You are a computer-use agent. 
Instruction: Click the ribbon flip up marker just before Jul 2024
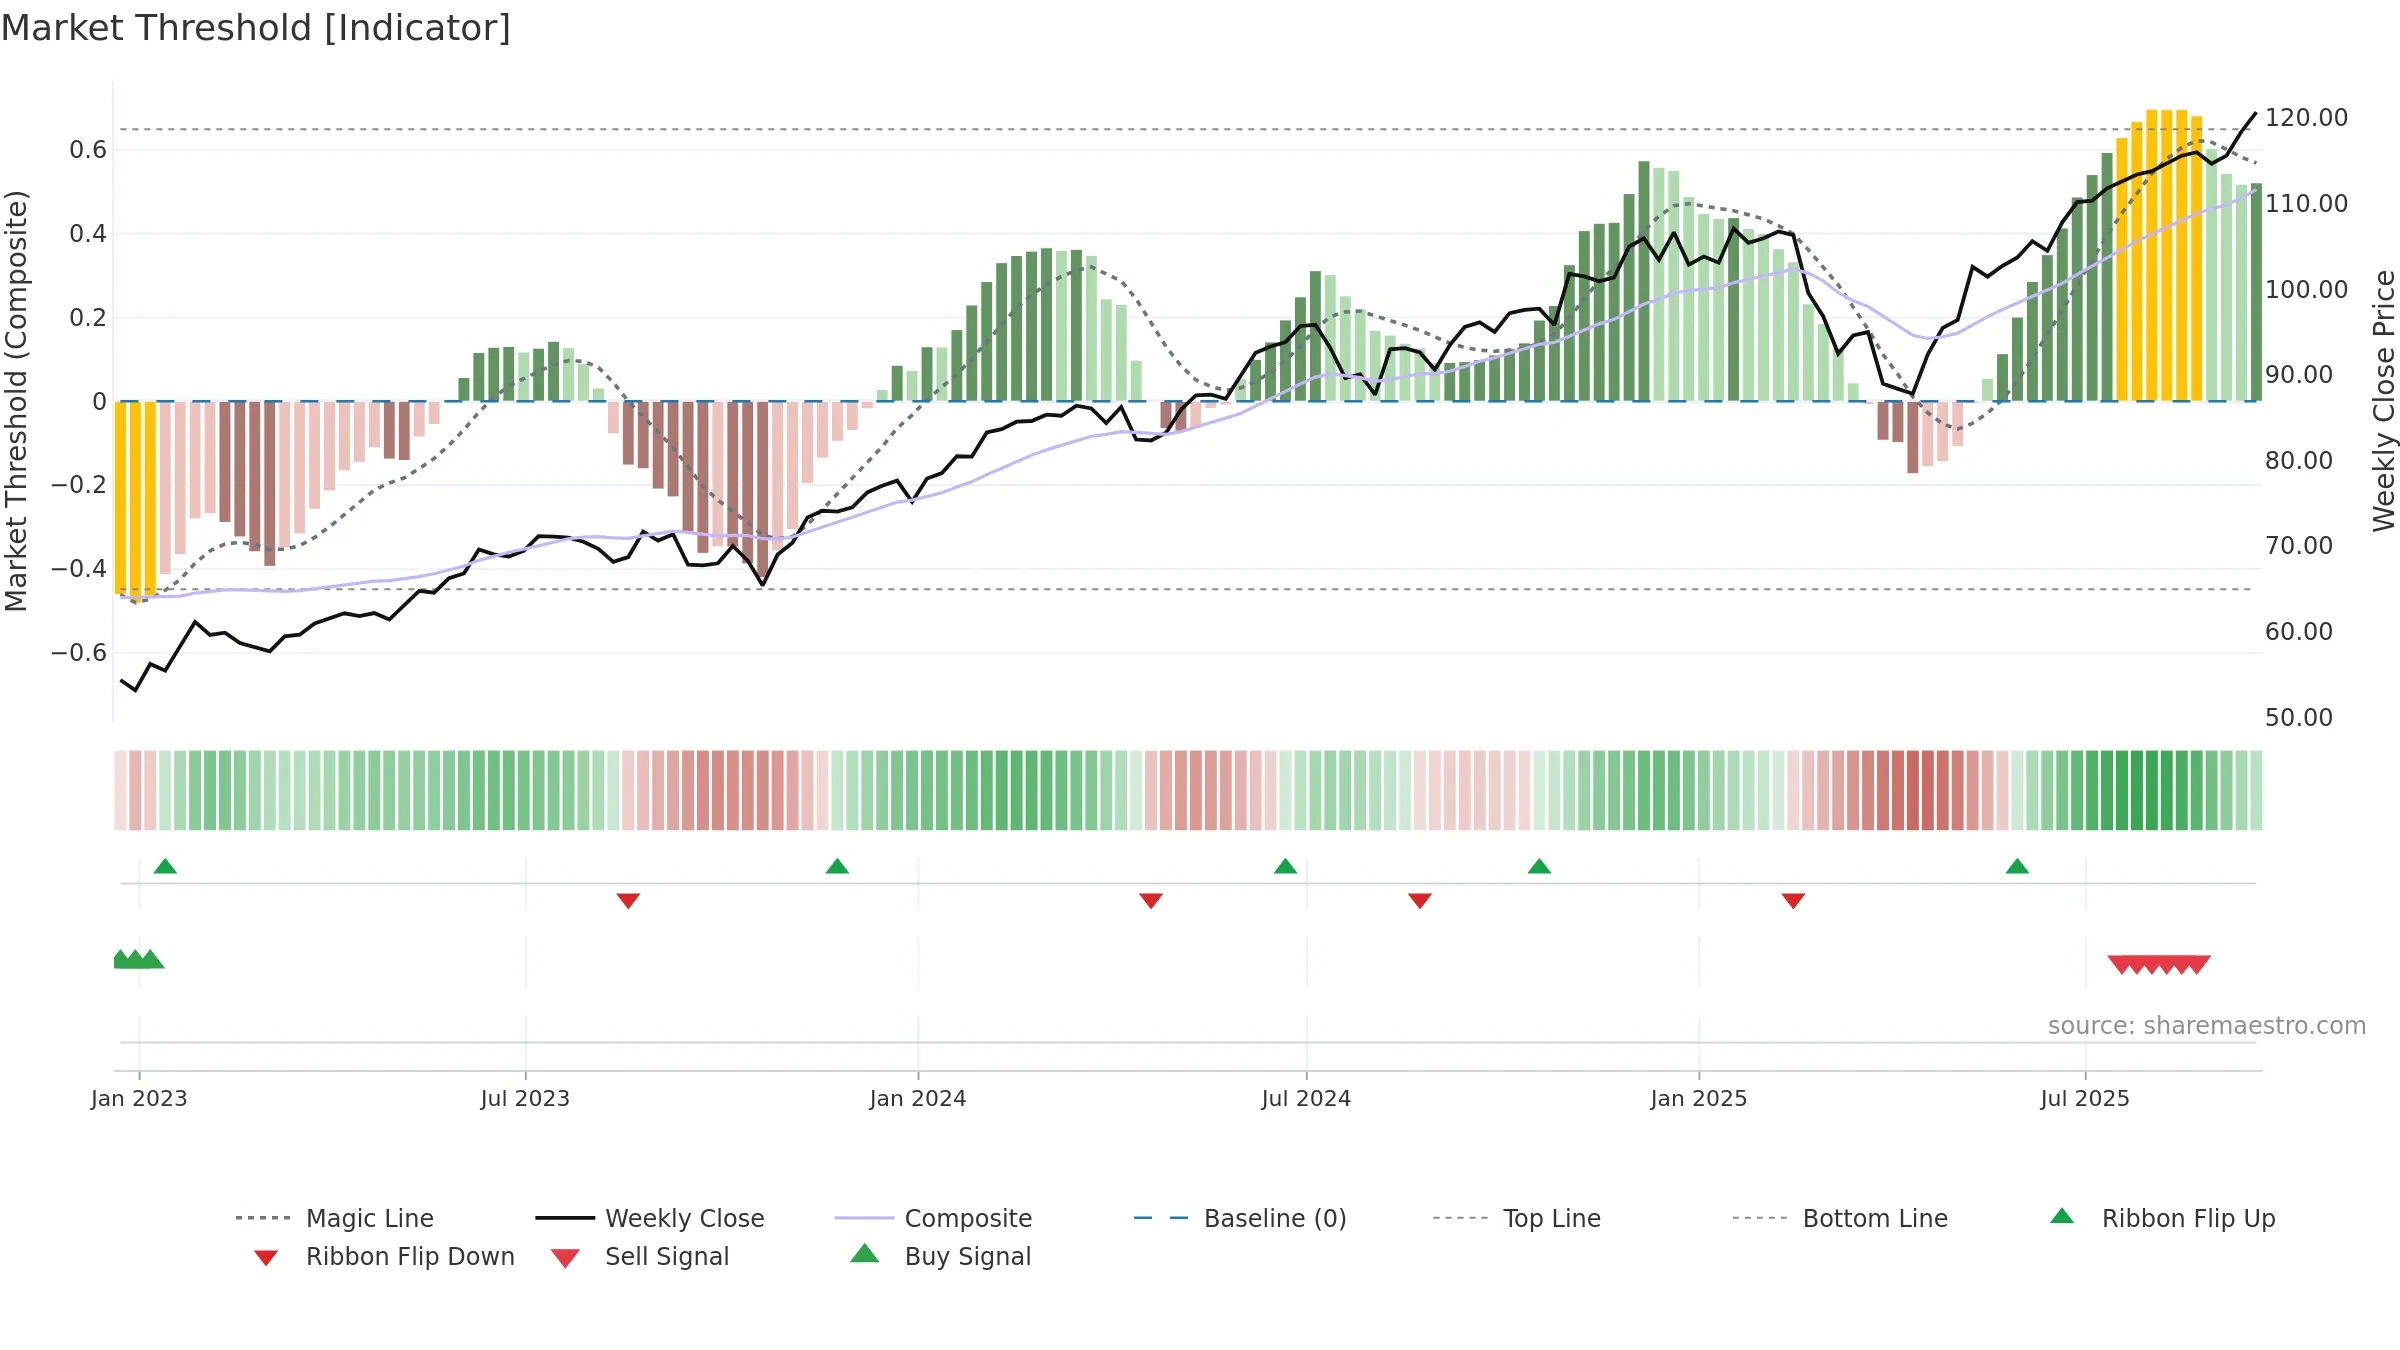click(1285, 866)
